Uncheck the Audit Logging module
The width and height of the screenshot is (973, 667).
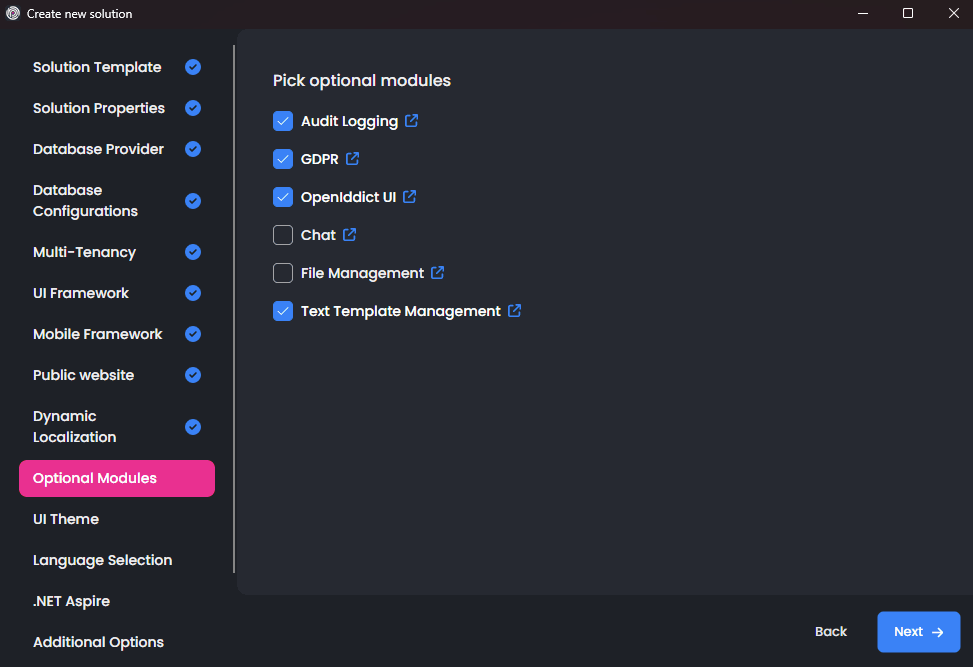pos(283,120)
